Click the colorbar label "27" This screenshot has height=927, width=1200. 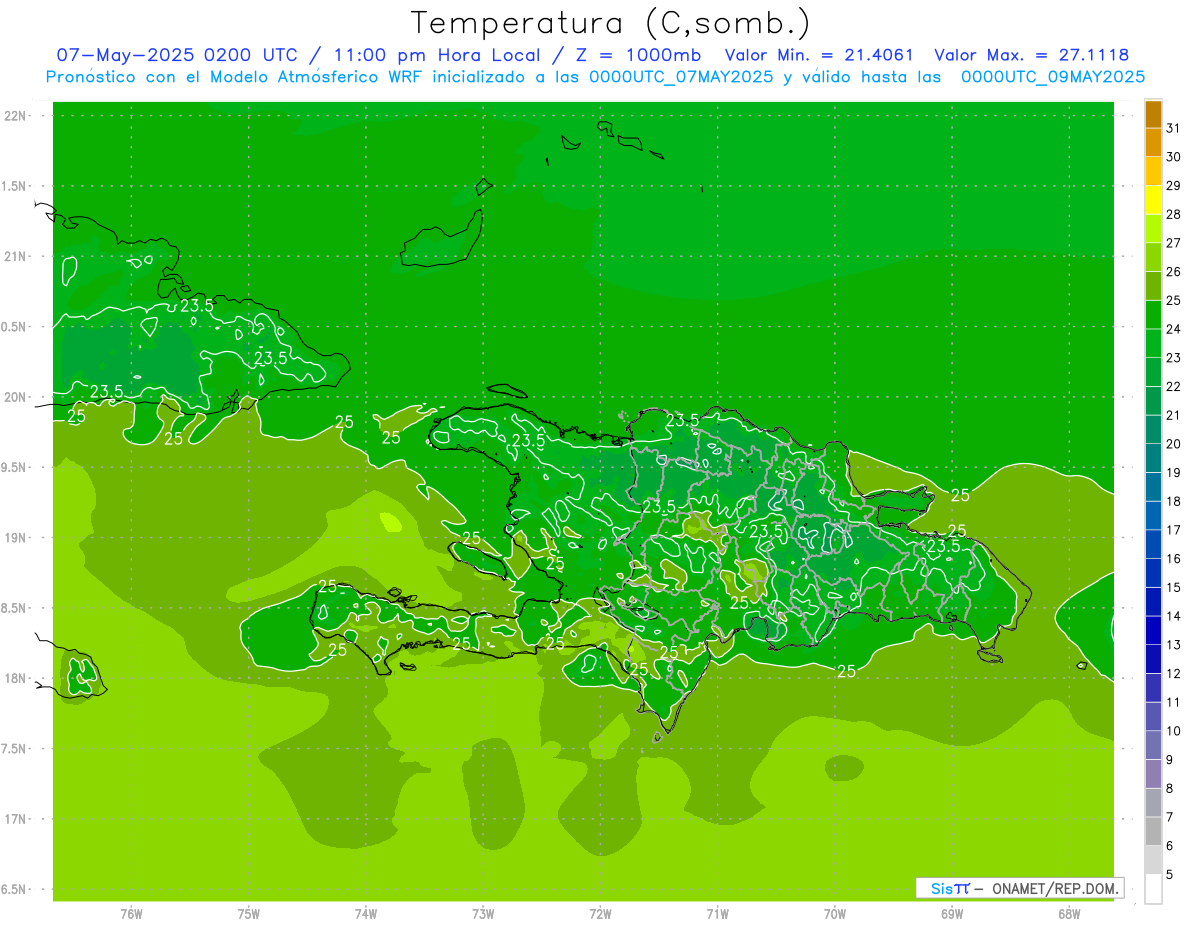(1174, 243)
